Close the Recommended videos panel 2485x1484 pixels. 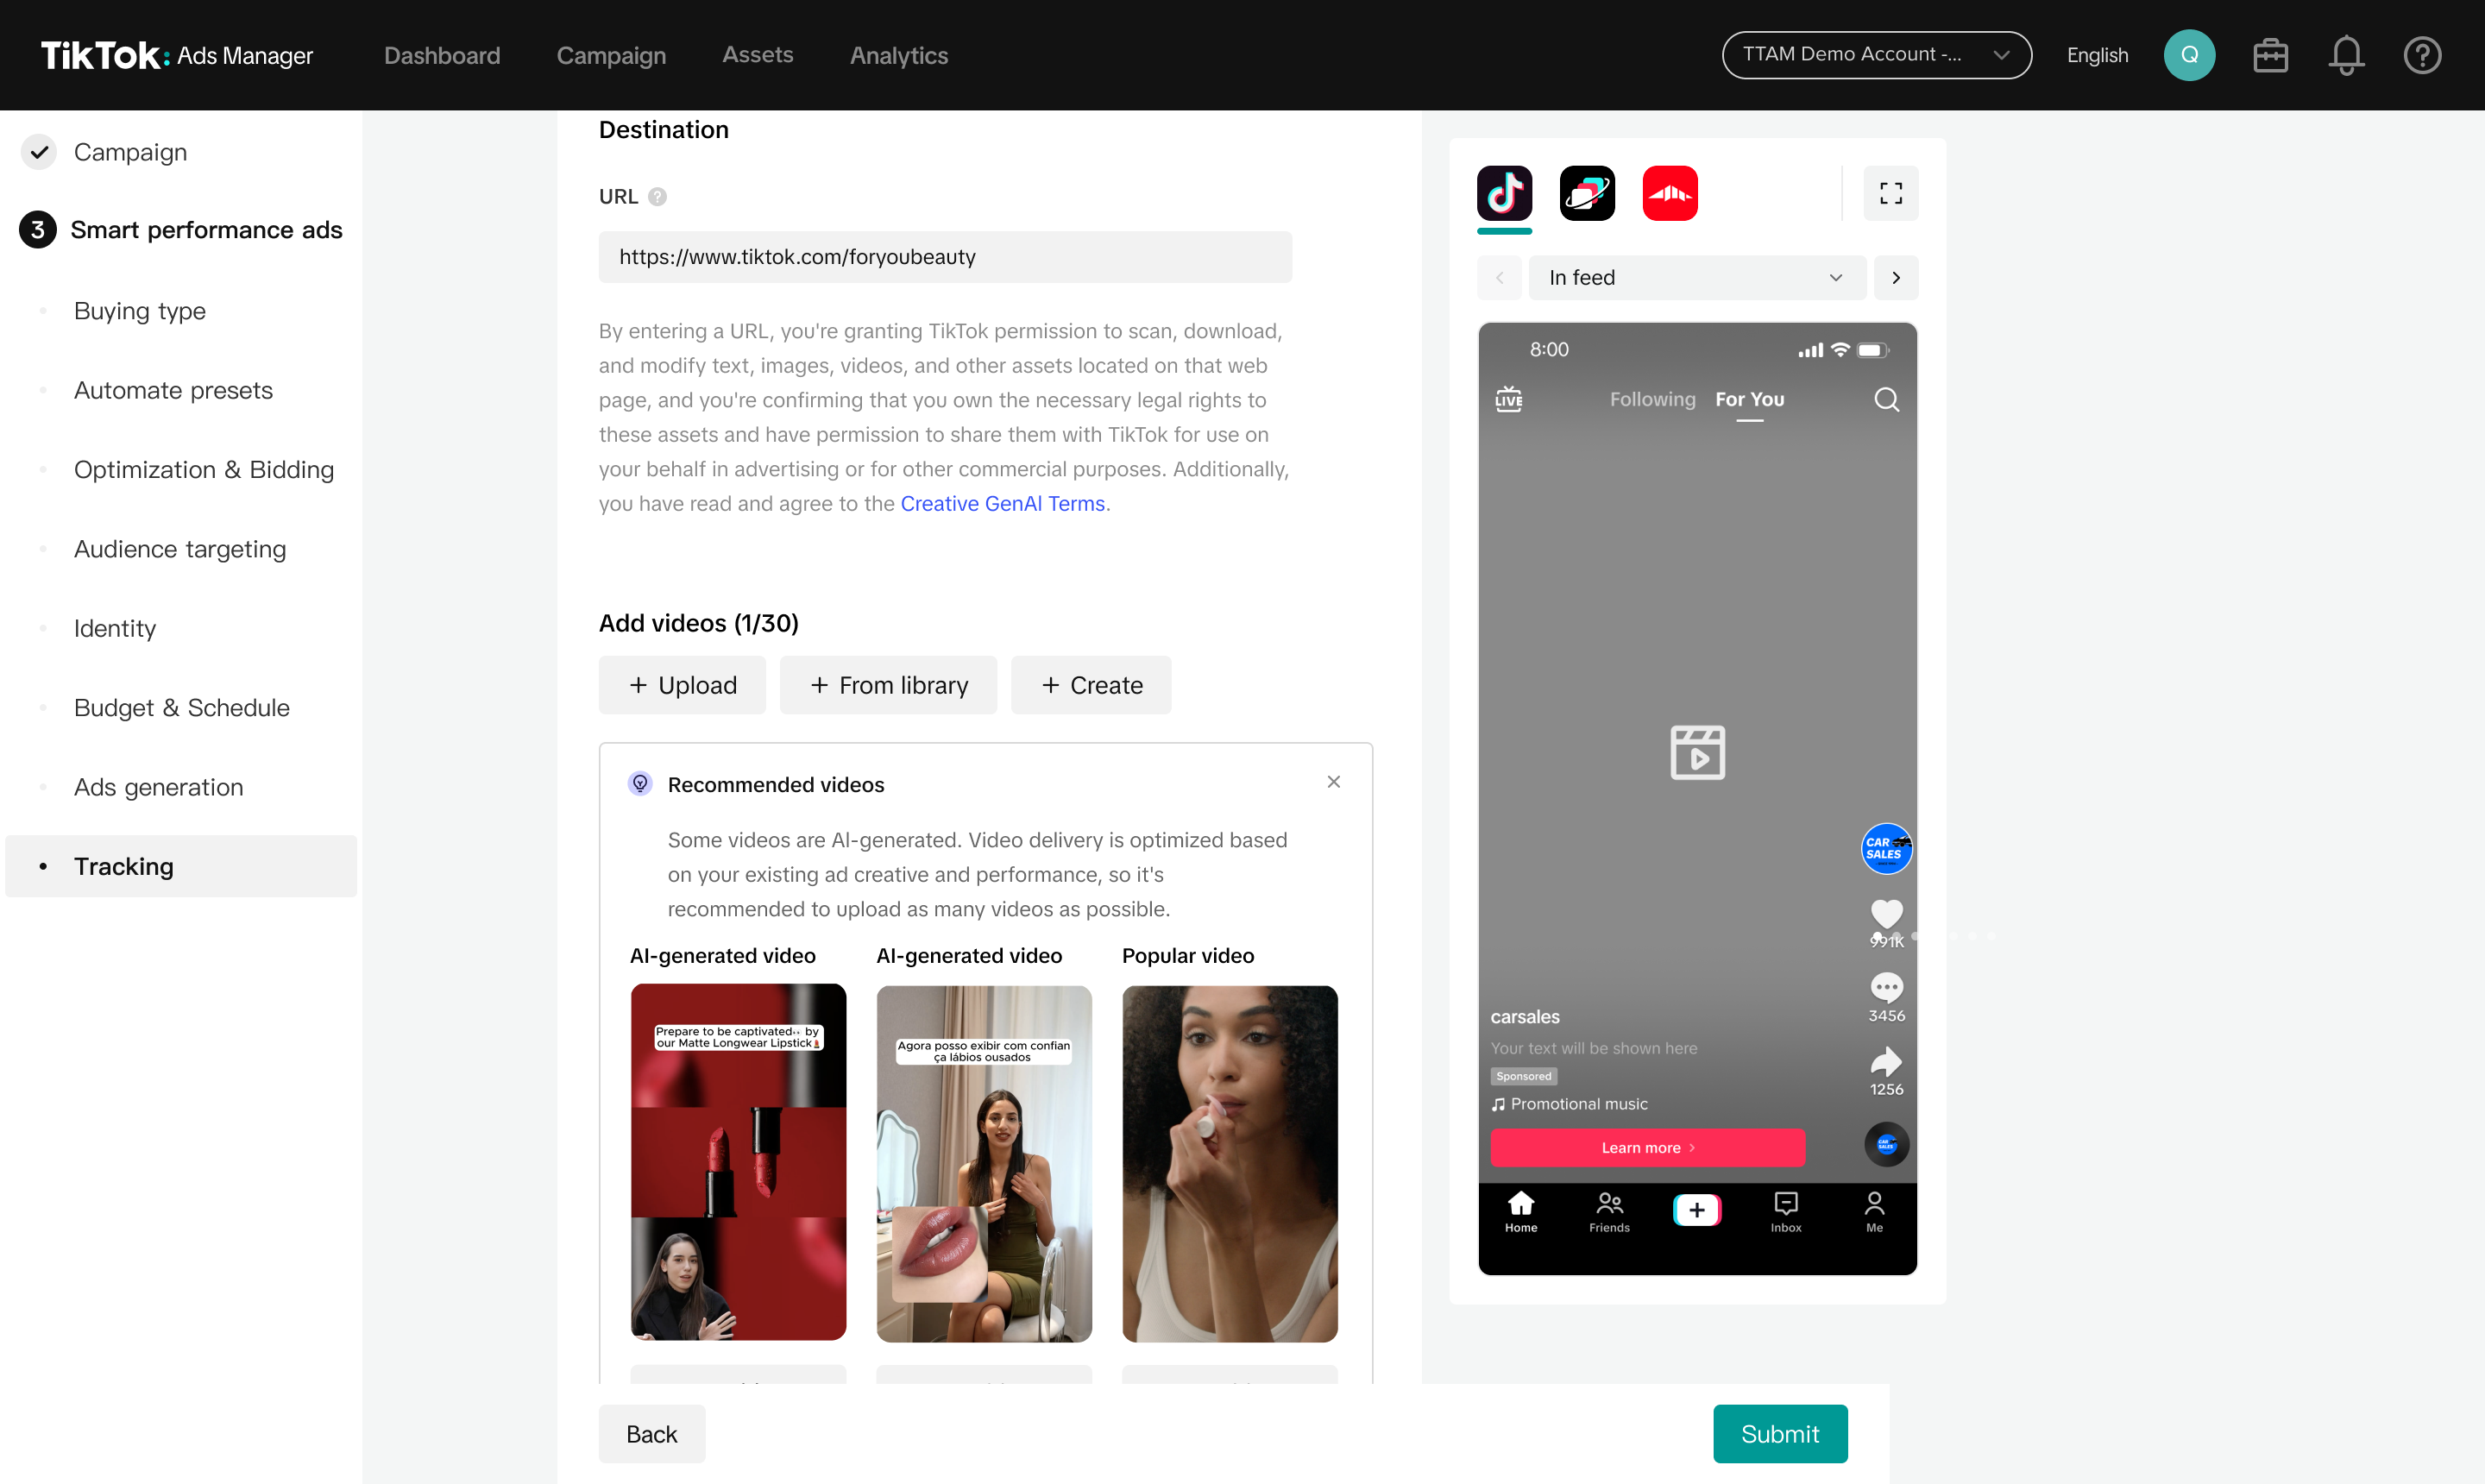click(1333, 782)
